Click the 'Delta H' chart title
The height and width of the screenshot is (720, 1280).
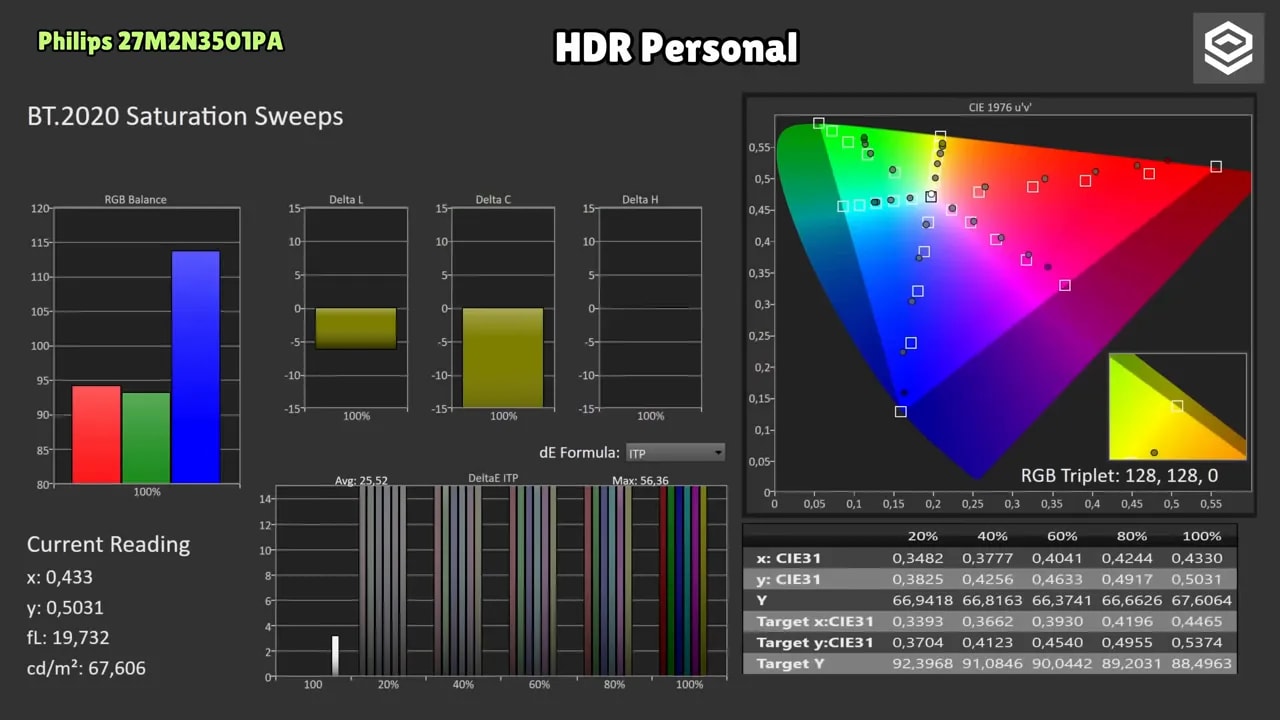[x=640, y=200]
